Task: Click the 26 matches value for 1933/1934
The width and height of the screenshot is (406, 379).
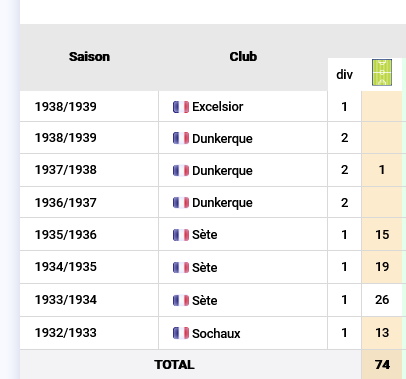Action: [382, 300]
